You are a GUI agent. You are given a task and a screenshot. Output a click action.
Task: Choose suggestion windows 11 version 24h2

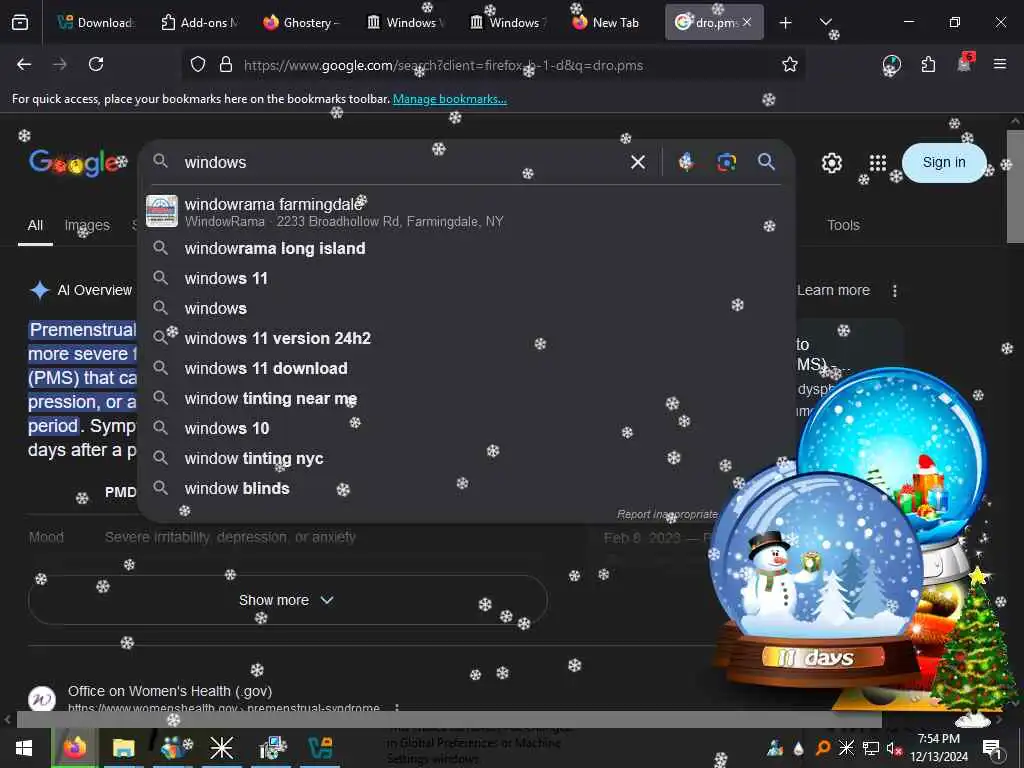(x=466, y=338)
